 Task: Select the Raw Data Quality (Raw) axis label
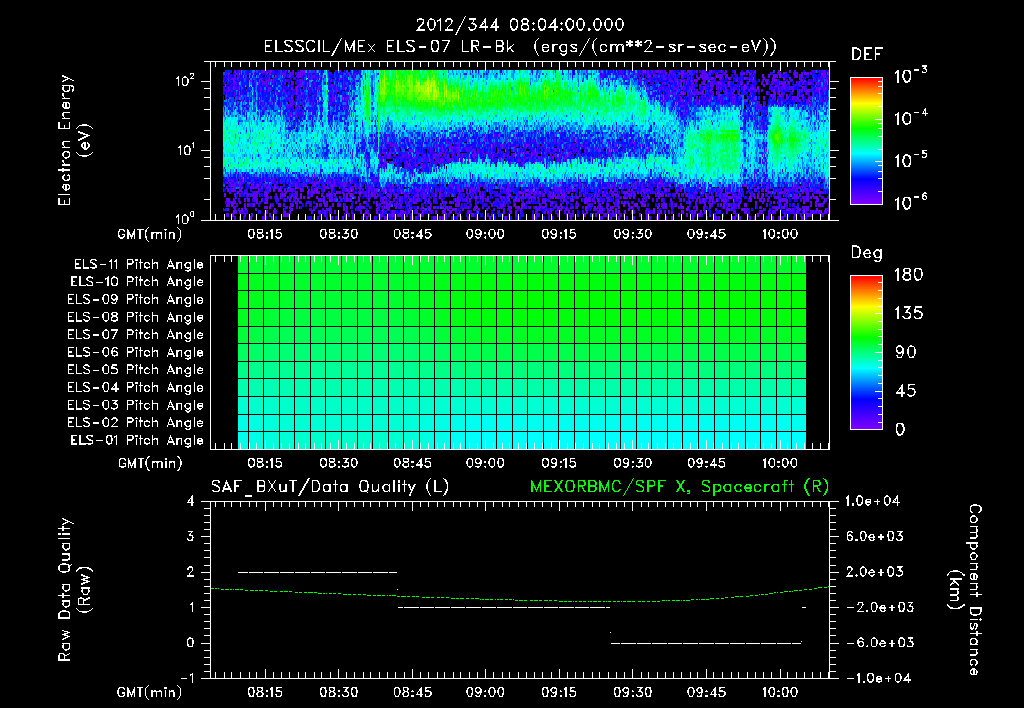[74, 590]
